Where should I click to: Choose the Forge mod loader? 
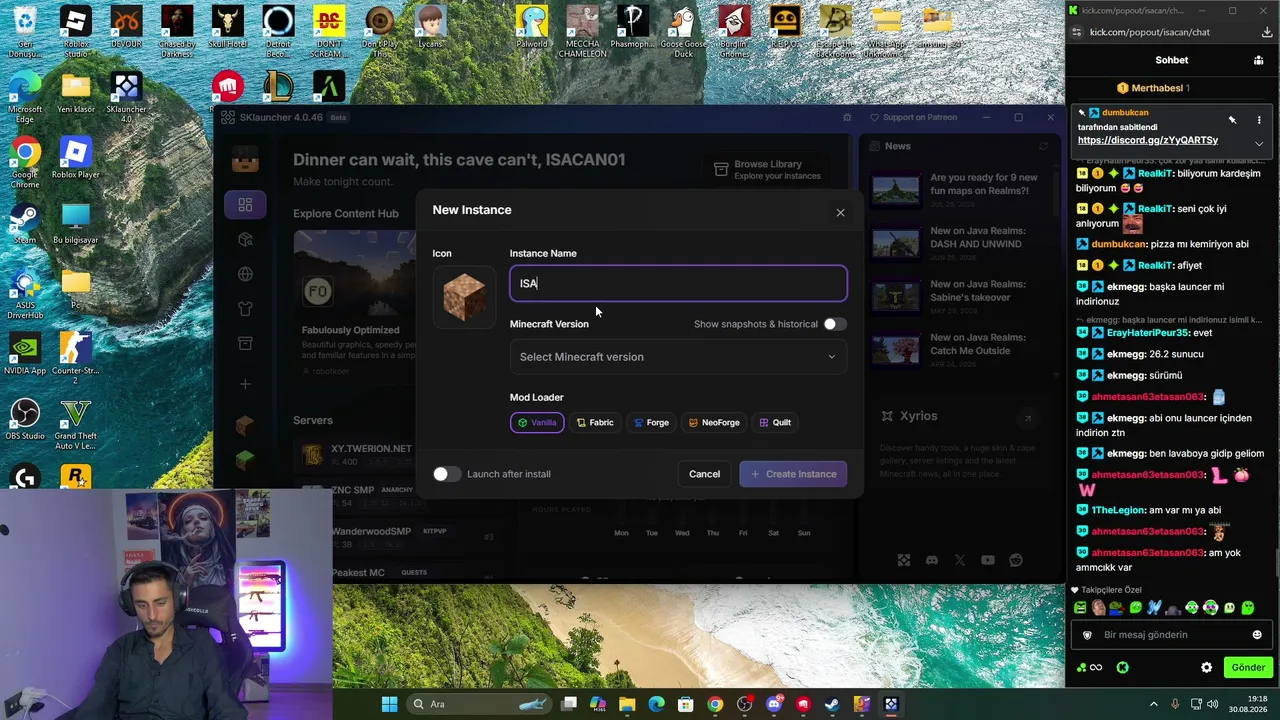click(x=651, y=423)
